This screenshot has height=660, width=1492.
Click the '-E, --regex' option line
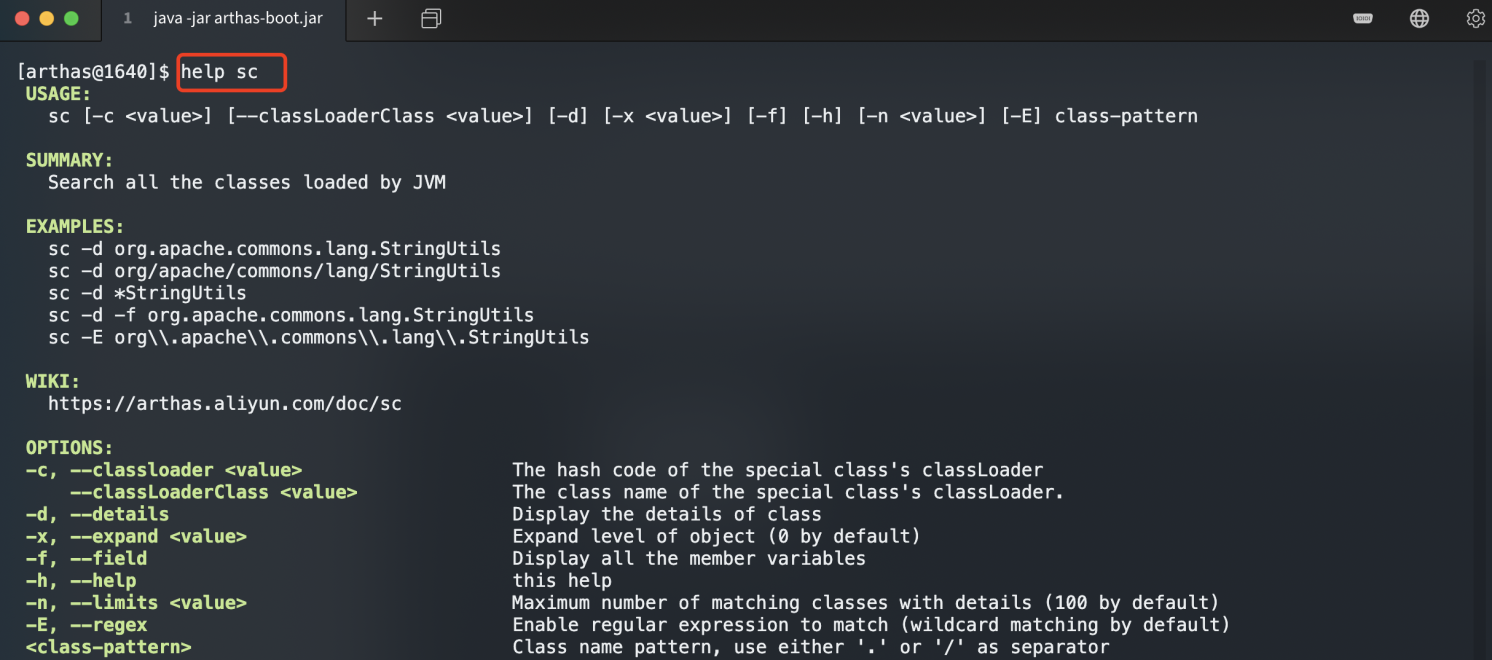86,625
